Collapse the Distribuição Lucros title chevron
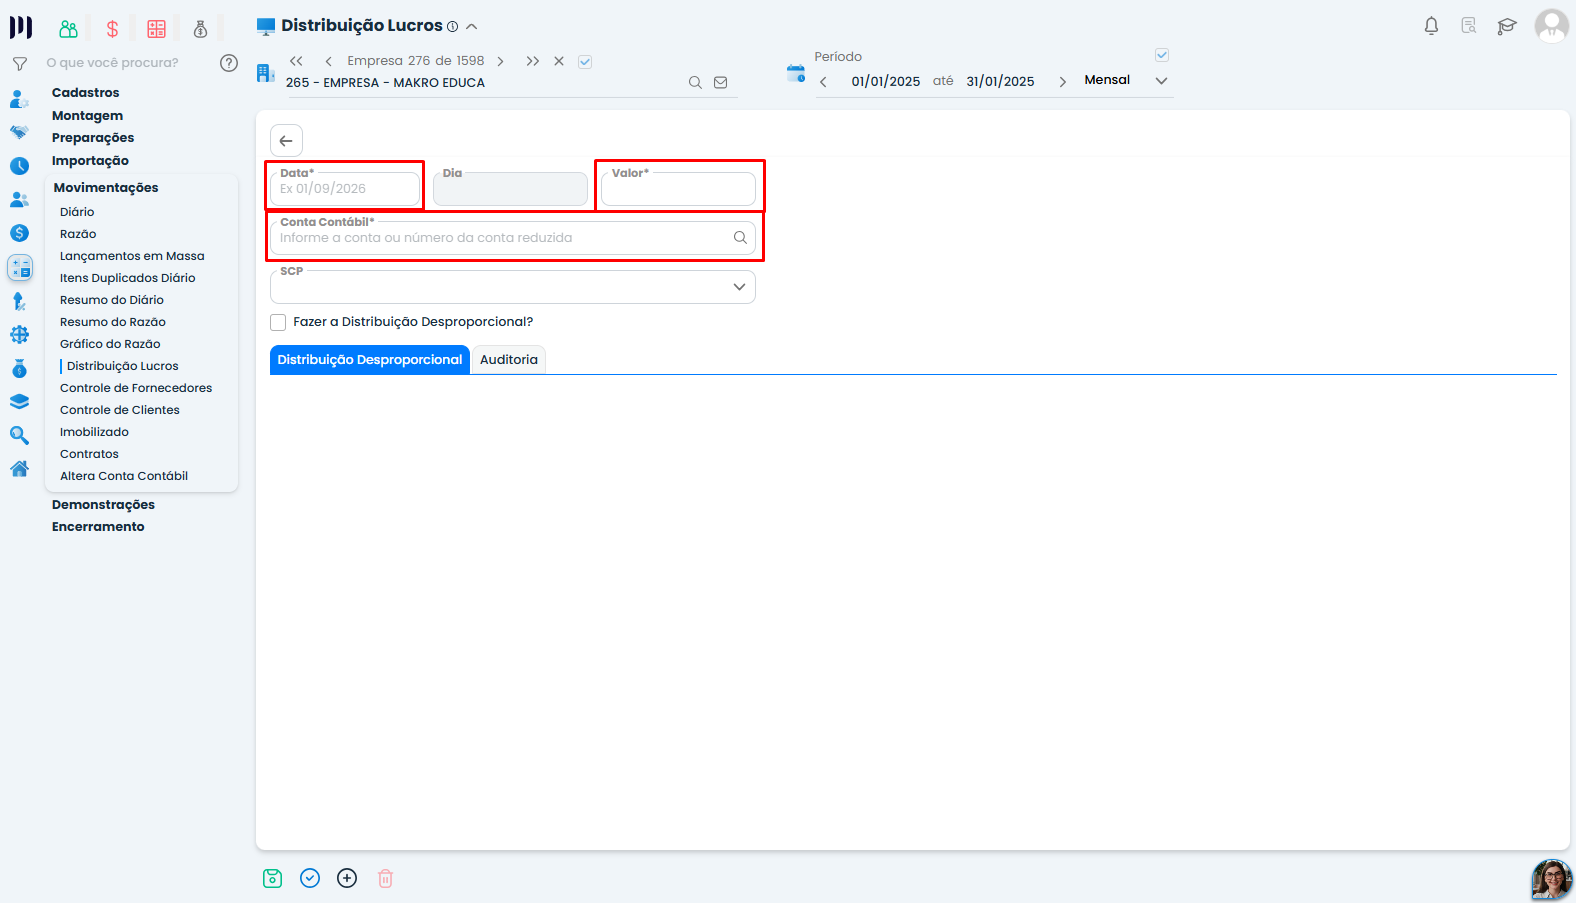 coord(472,27)
